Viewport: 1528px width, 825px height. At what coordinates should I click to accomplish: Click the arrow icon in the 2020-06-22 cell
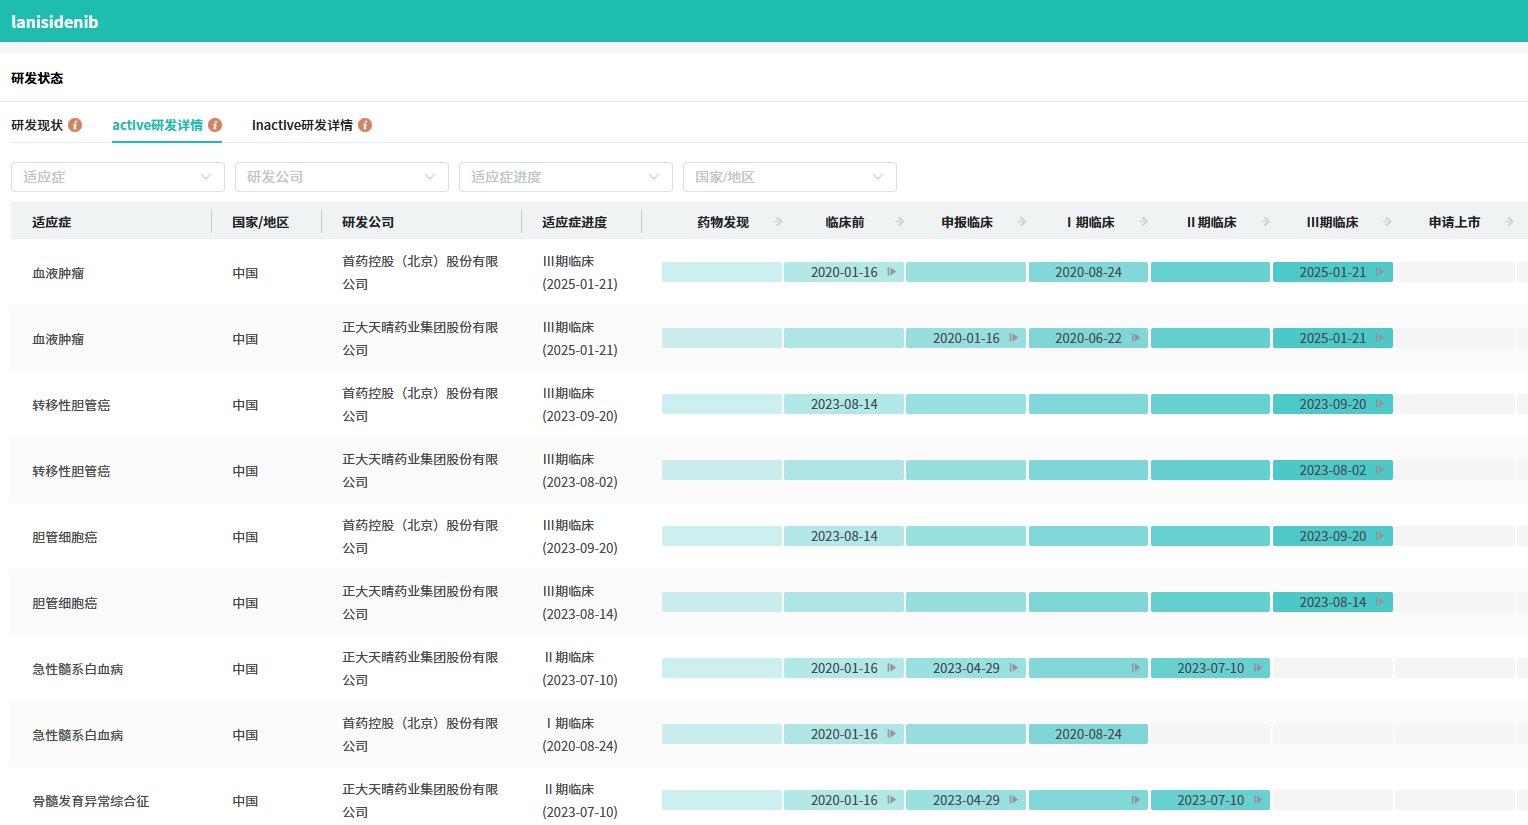1136,338
